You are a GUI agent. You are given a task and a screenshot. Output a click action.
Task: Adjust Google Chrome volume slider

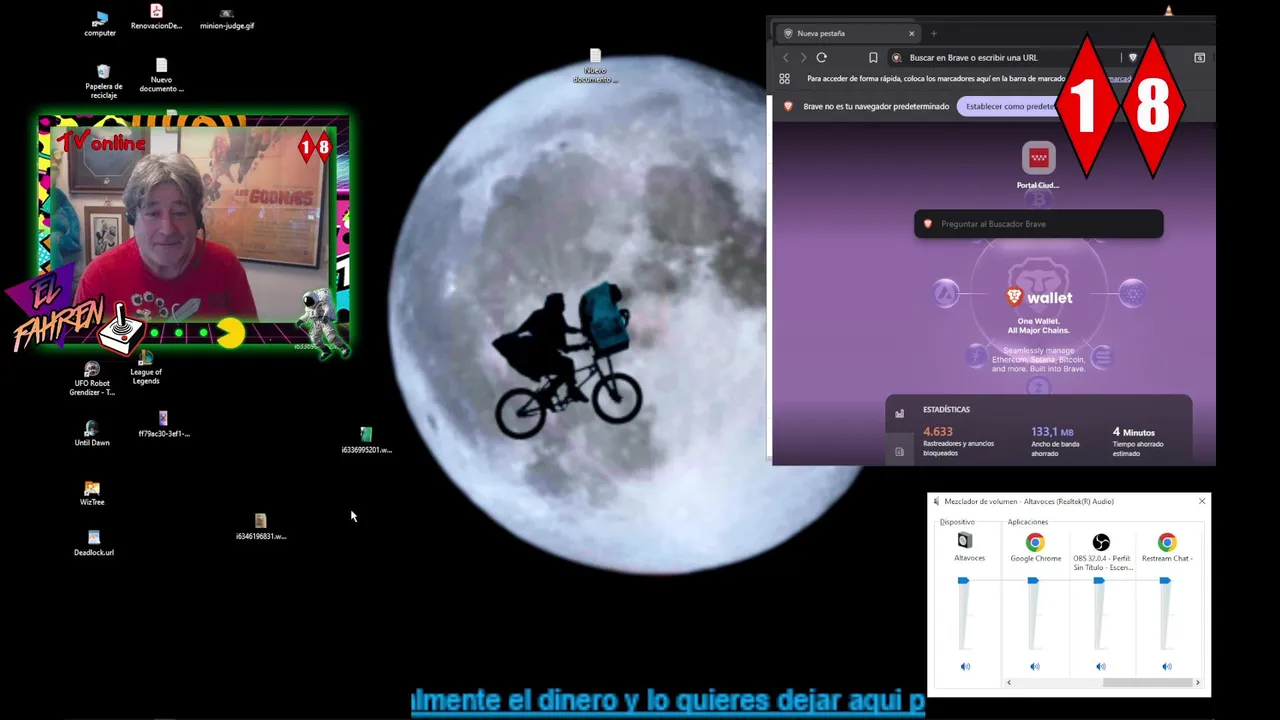(x=1033, y=580)
